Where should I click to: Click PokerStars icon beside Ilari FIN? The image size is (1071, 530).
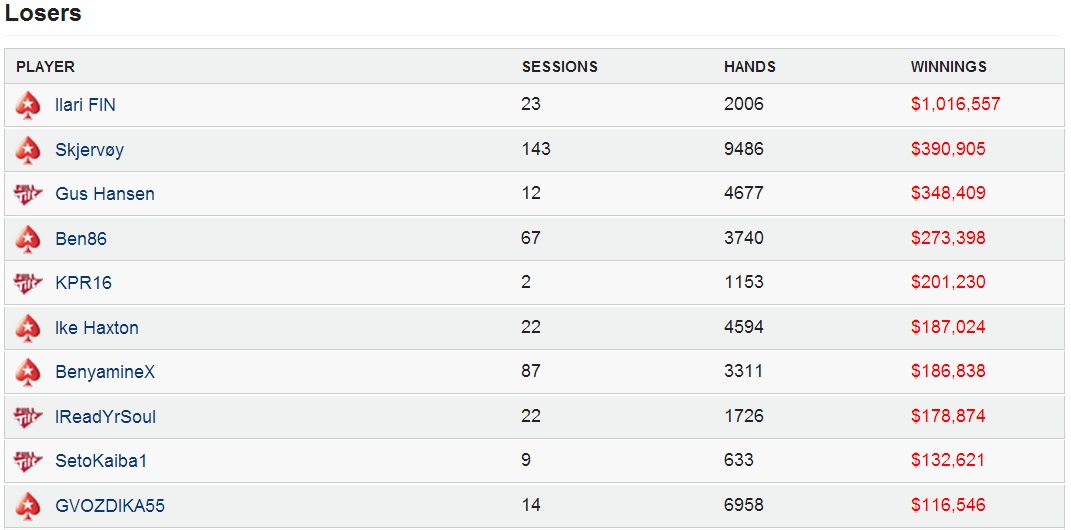pyautogui.click(x=28, y=105)
